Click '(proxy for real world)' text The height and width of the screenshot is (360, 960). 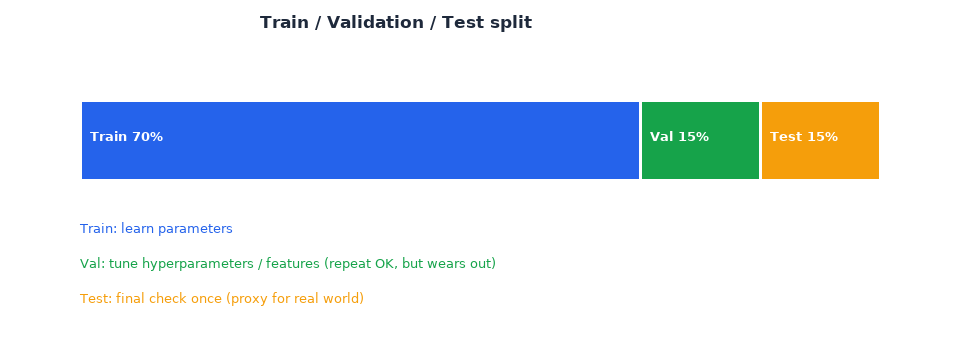[295, 299]
